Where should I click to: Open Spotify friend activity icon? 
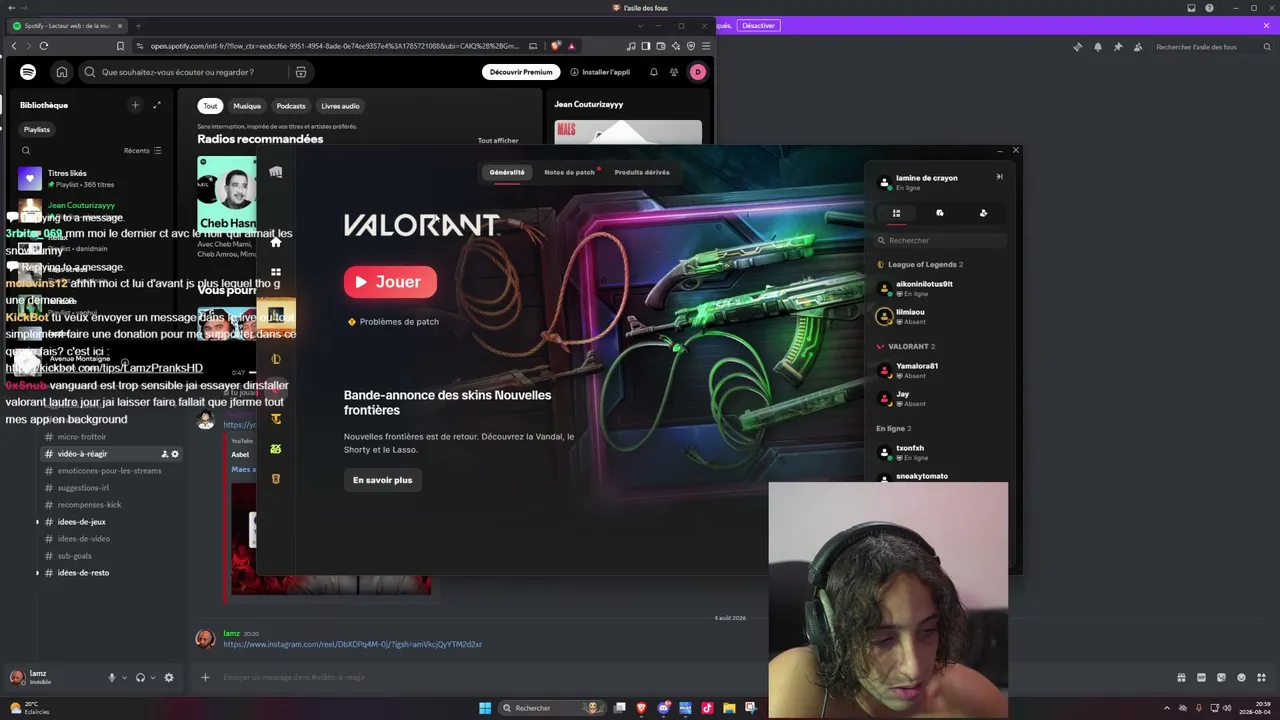click(x=674, y=72)
